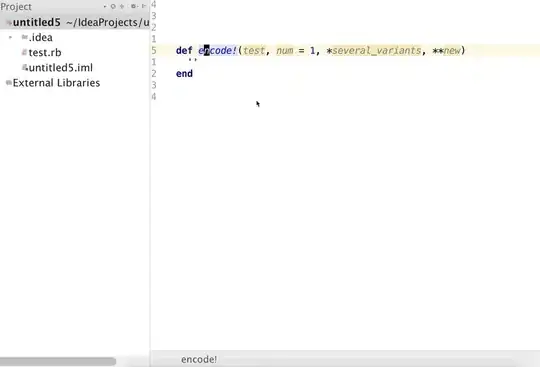
Task: Click the test parameter in the method signature
Action: 254,51
